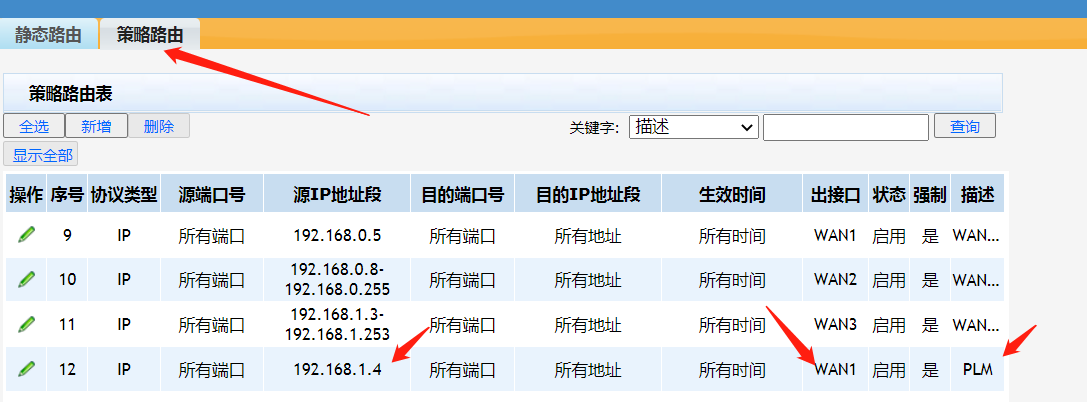1087x402 pixels.
Task: Click the 状态 column header
Action: 889,195
